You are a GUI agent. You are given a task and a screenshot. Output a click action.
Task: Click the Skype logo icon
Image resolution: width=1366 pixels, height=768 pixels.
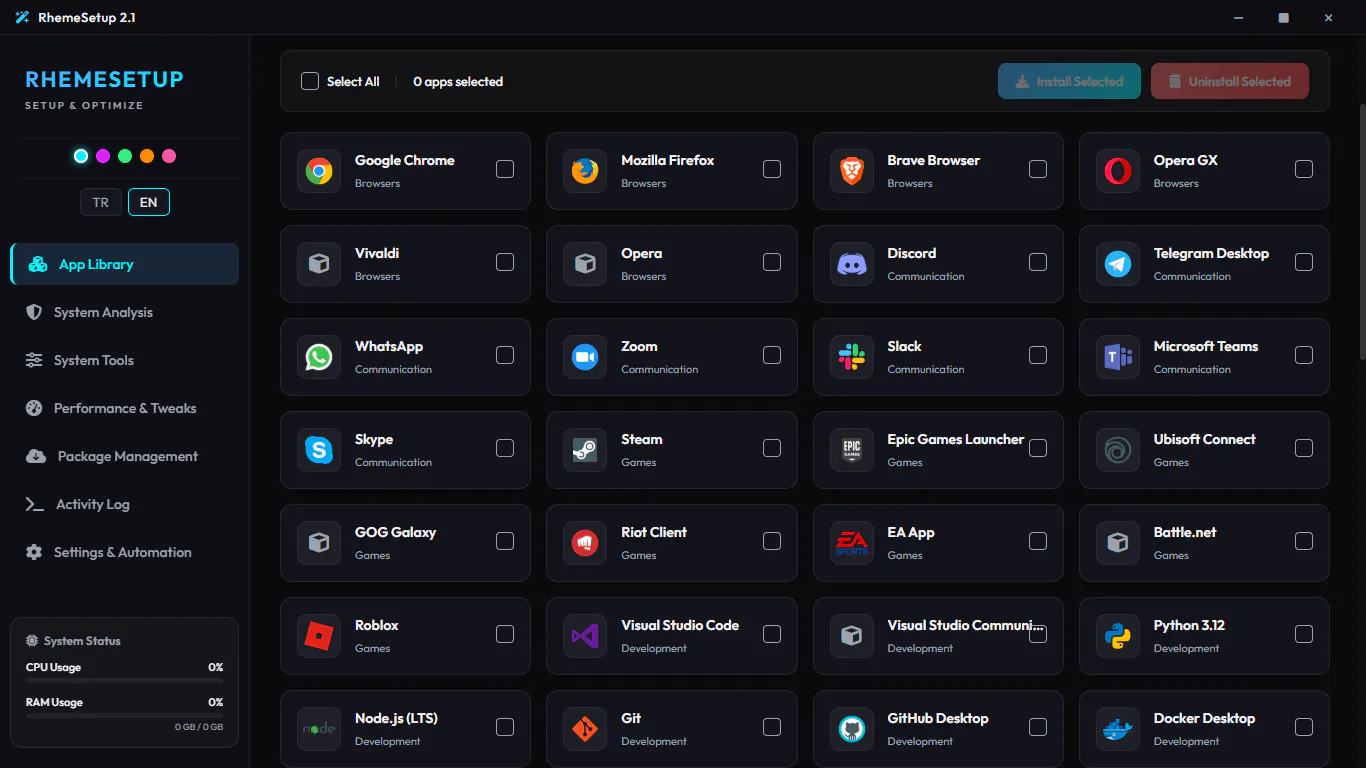tap(319, 450)
